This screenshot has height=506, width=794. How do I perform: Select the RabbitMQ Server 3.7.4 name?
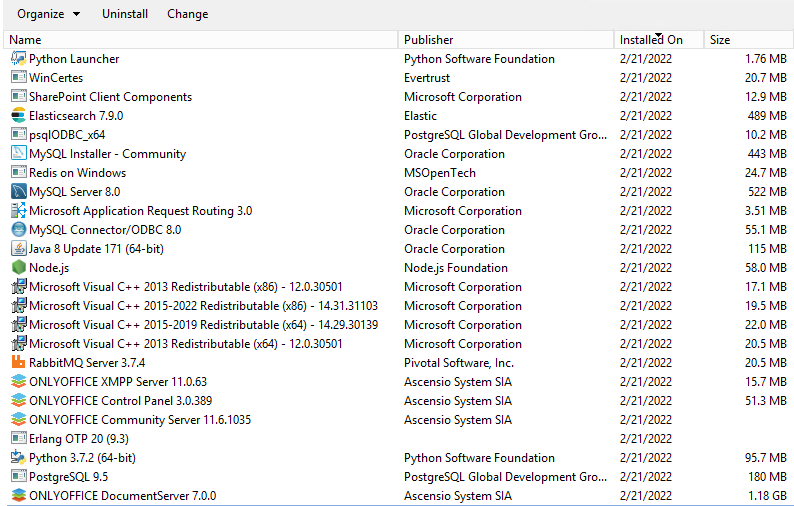coord(87,363)
